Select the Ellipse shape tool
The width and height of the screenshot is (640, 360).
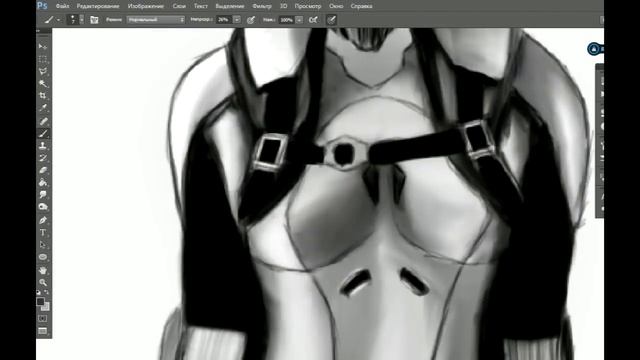pos(42,257)
